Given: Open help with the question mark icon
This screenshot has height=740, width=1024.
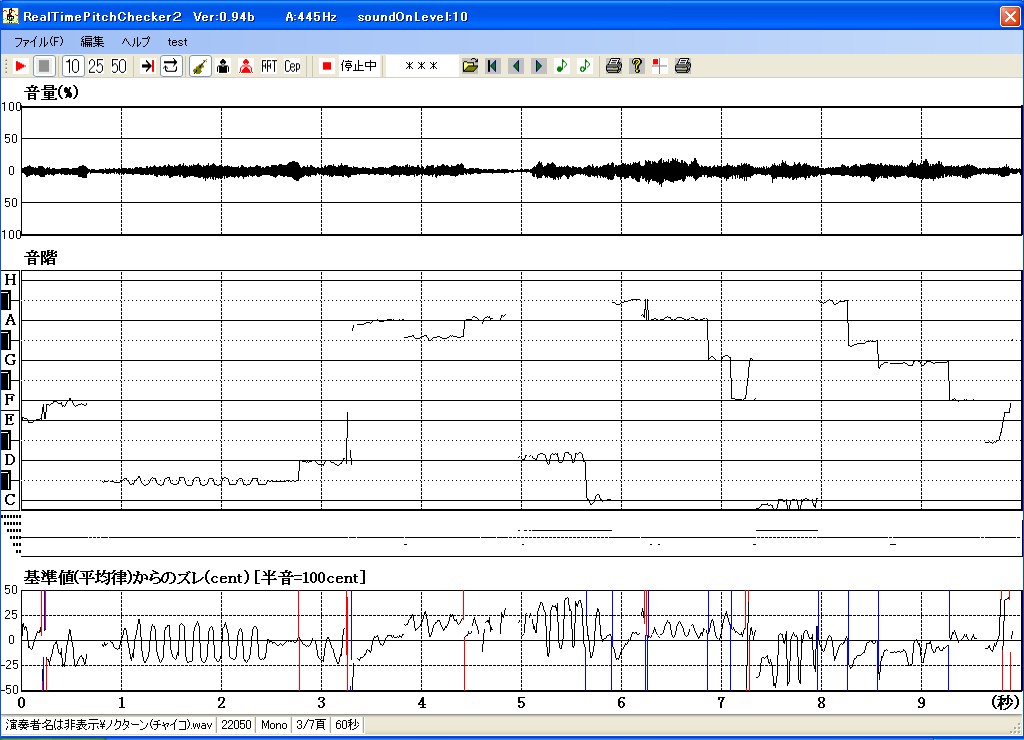Looking at the screenshot, I should click(x=637, y=66).
